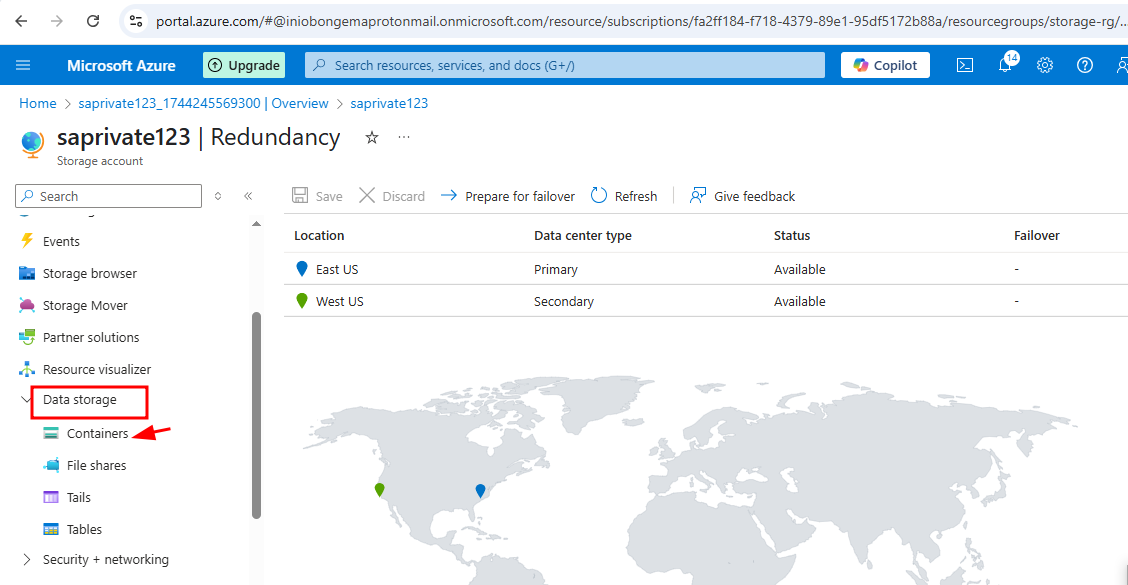The height and width of the screenshot is (585, 1128).
Task: Click the File shares icon
Action: click(51, 466)
